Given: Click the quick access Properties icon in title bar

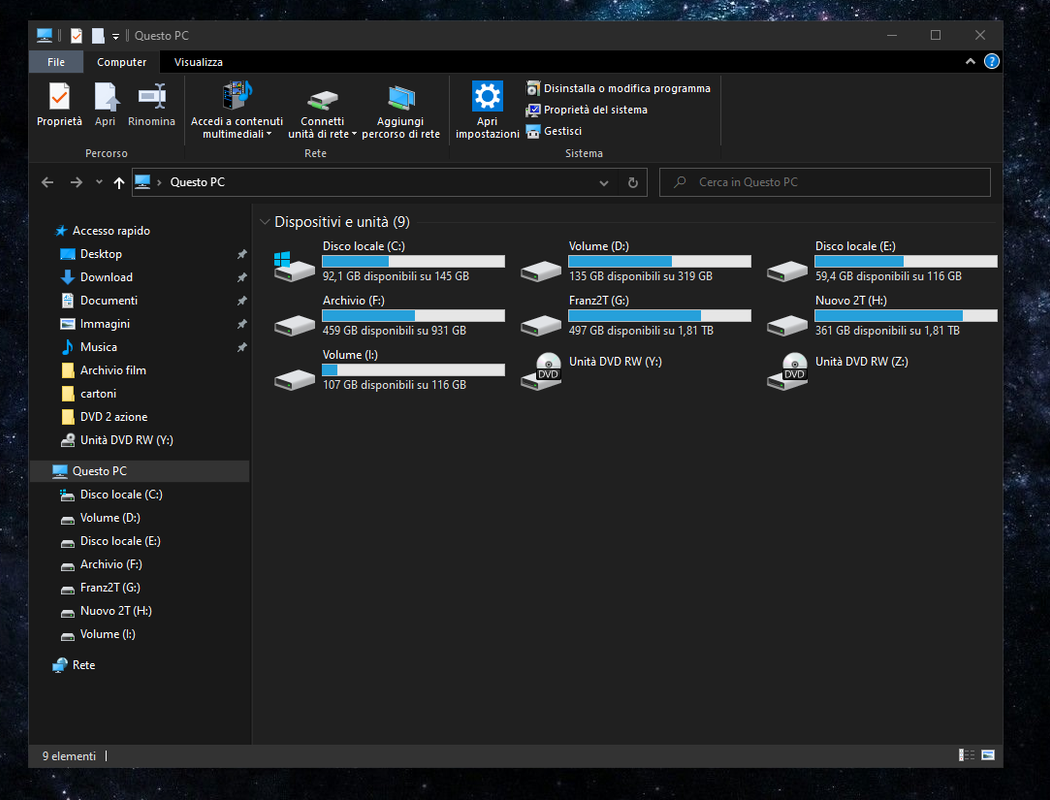Looking at the screenshot, I should pos(76,35).
